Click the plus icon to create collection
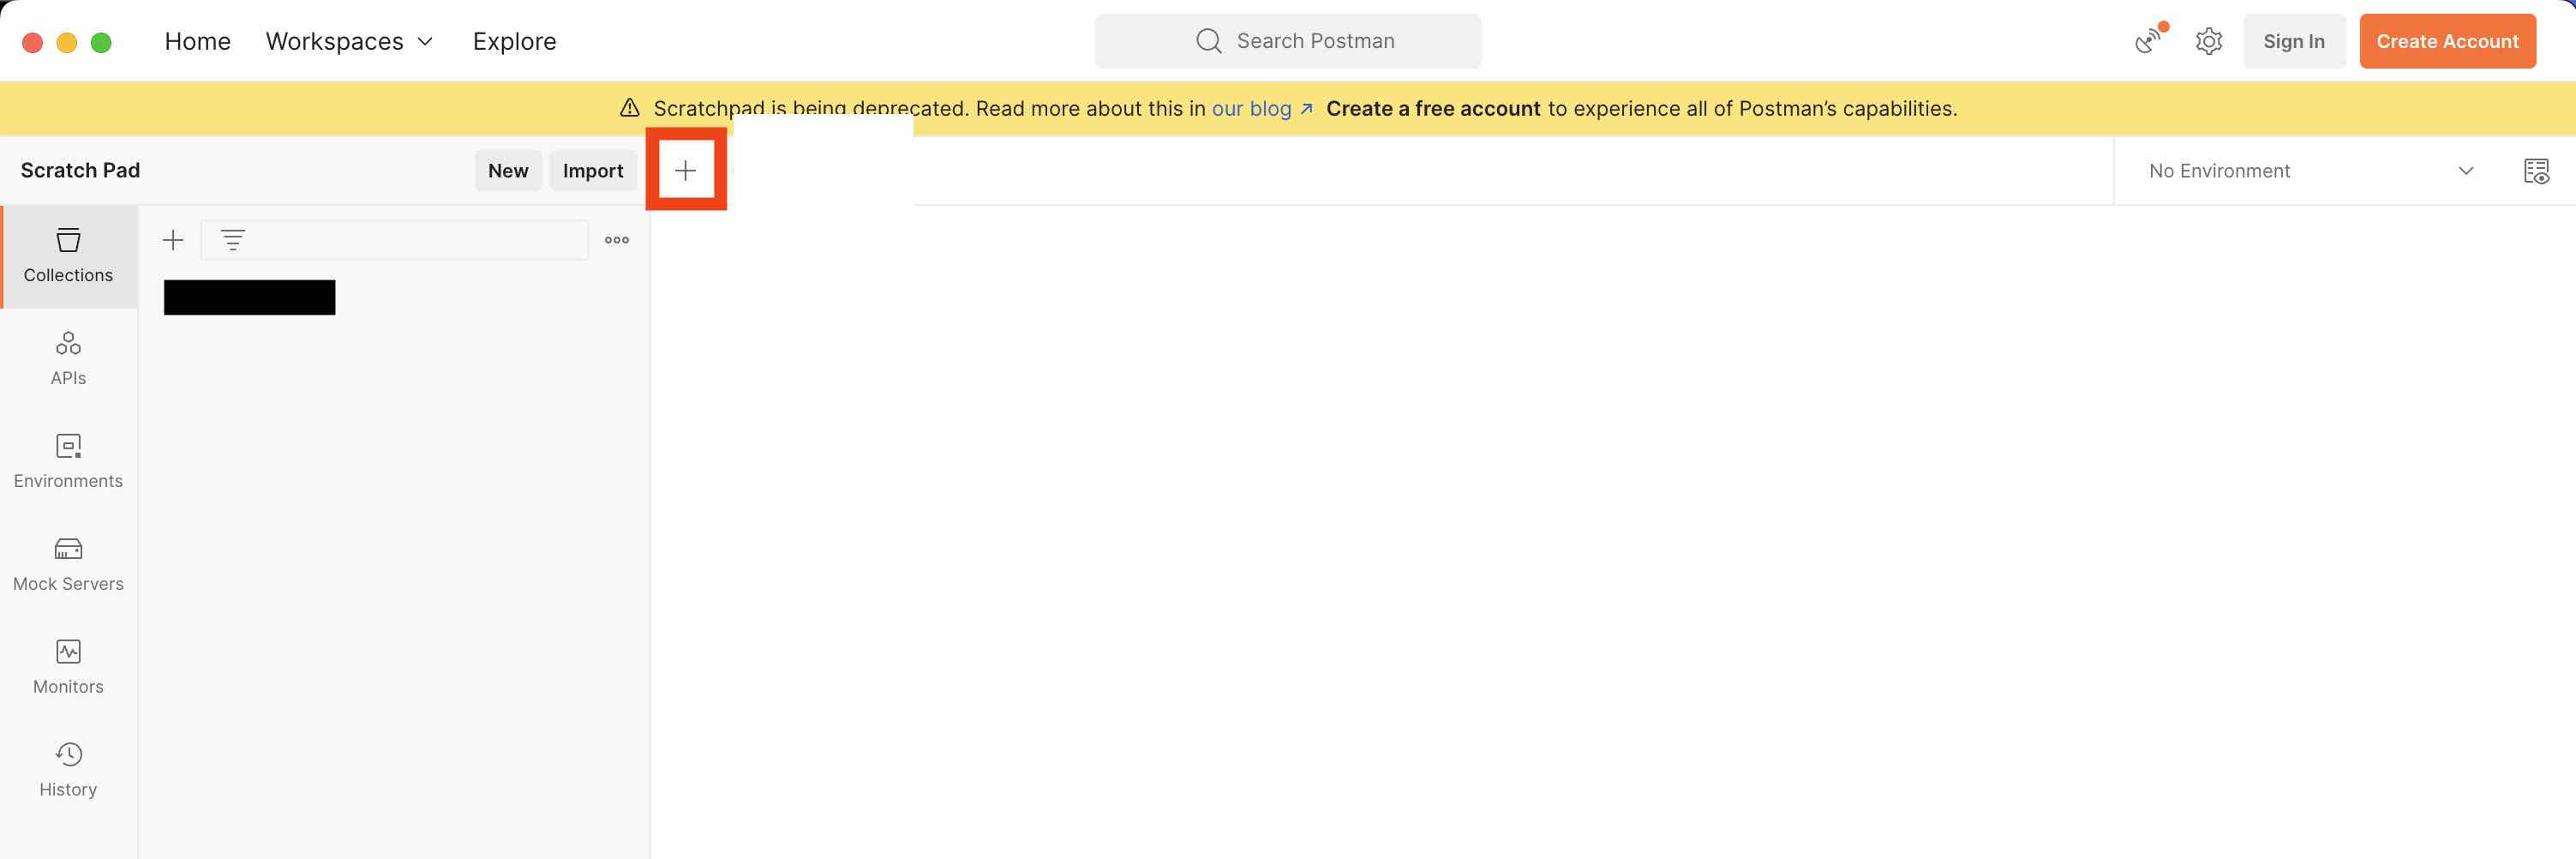This screenshot has height=859, width=2576. pyautogui.click(x=173, y=240)
